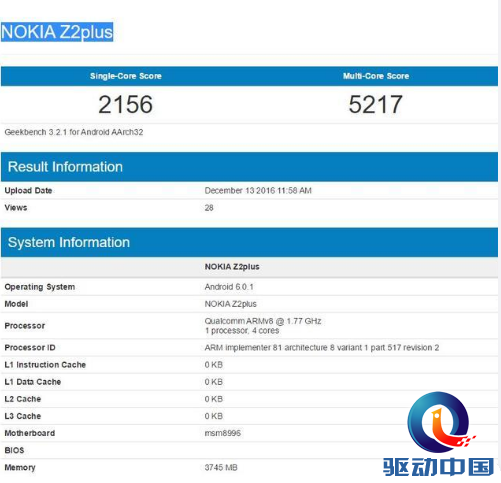
Task: Click the single-core score 2156
Action: click(x=126, y=105)
